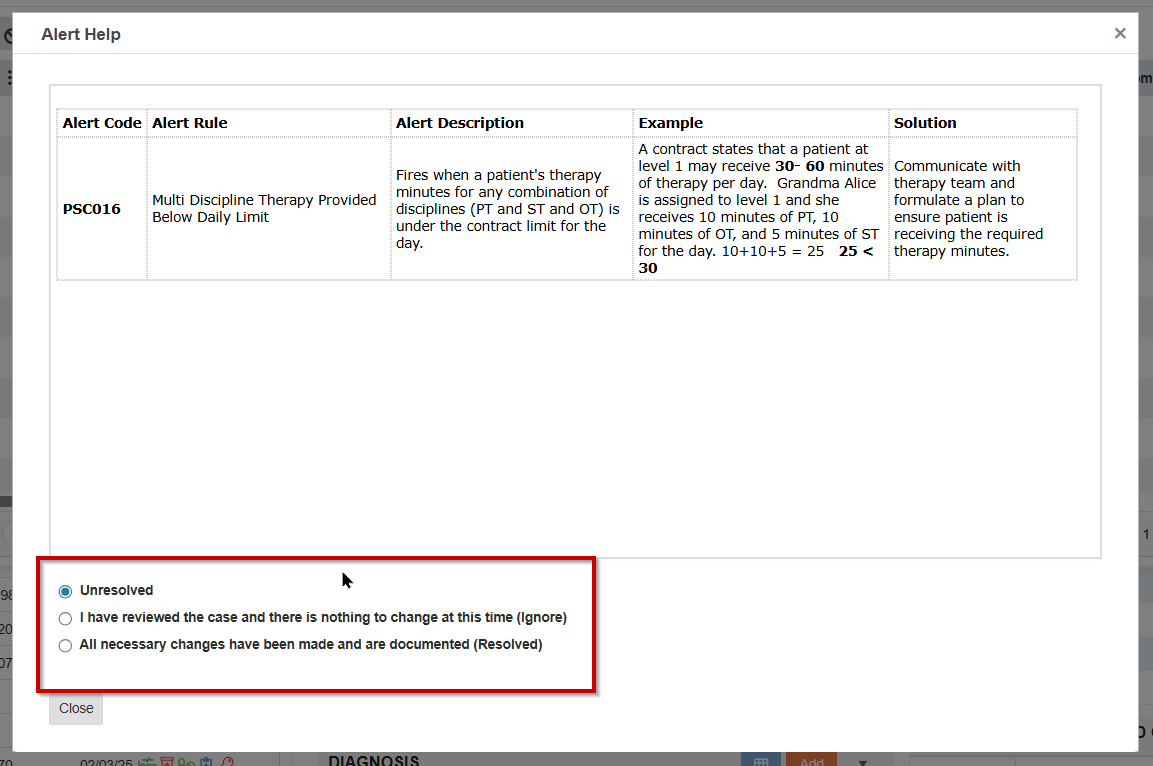1153x766 pixels.
Task: Open the dropdown arrow next to the Add button
Action: (863, 762)
